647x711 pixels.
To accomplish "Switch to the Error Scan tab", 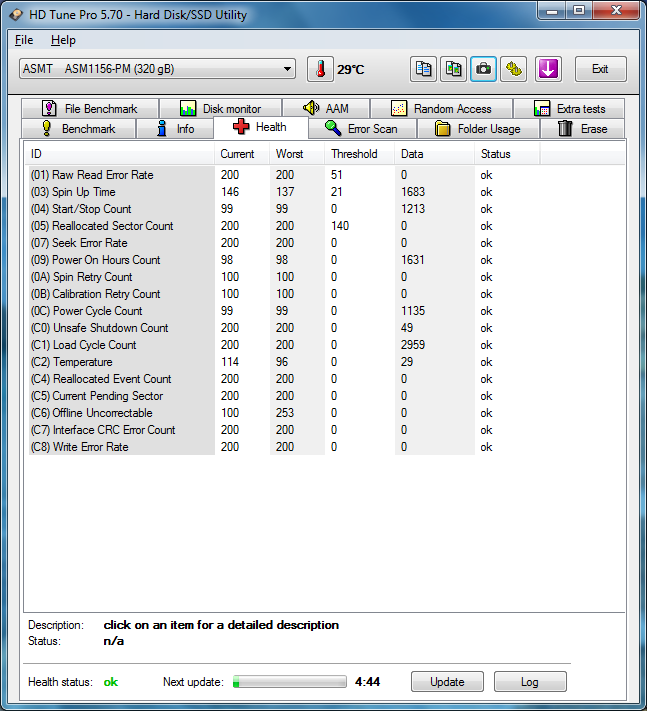I will coord(362,129).
